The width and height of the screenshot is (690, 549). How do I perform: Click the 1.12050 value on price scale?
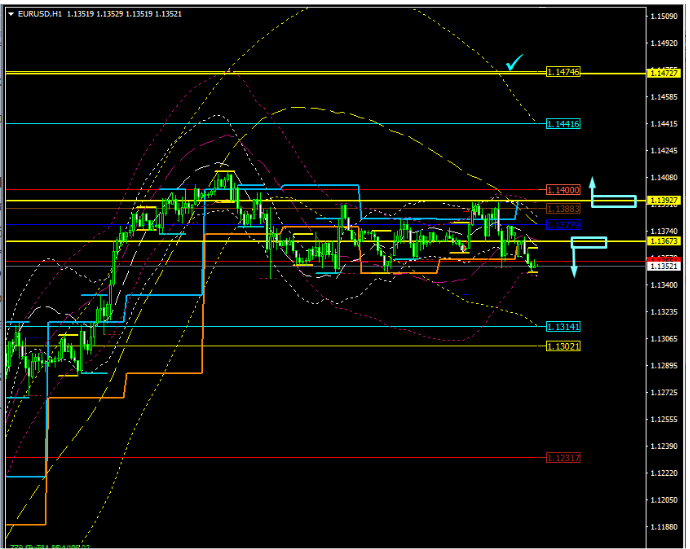[664, 500]
